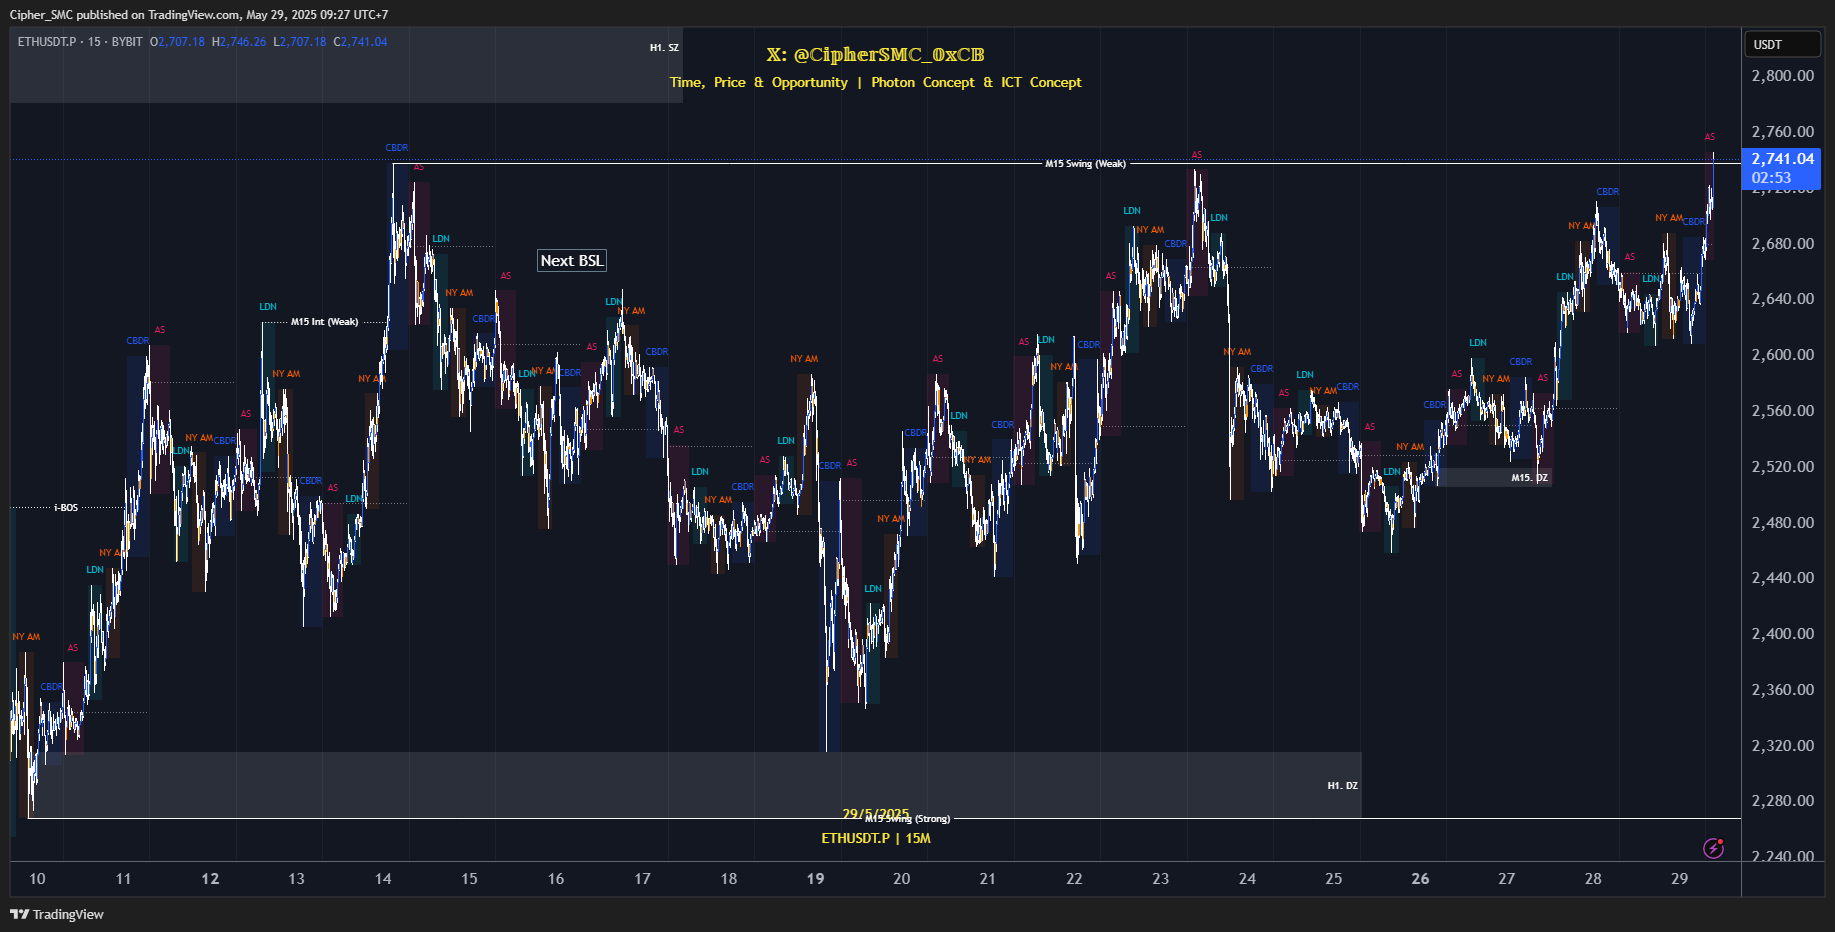Click date 26 on the time axis
This screenshot has height=932, width=1835.
click(1420, 878)
